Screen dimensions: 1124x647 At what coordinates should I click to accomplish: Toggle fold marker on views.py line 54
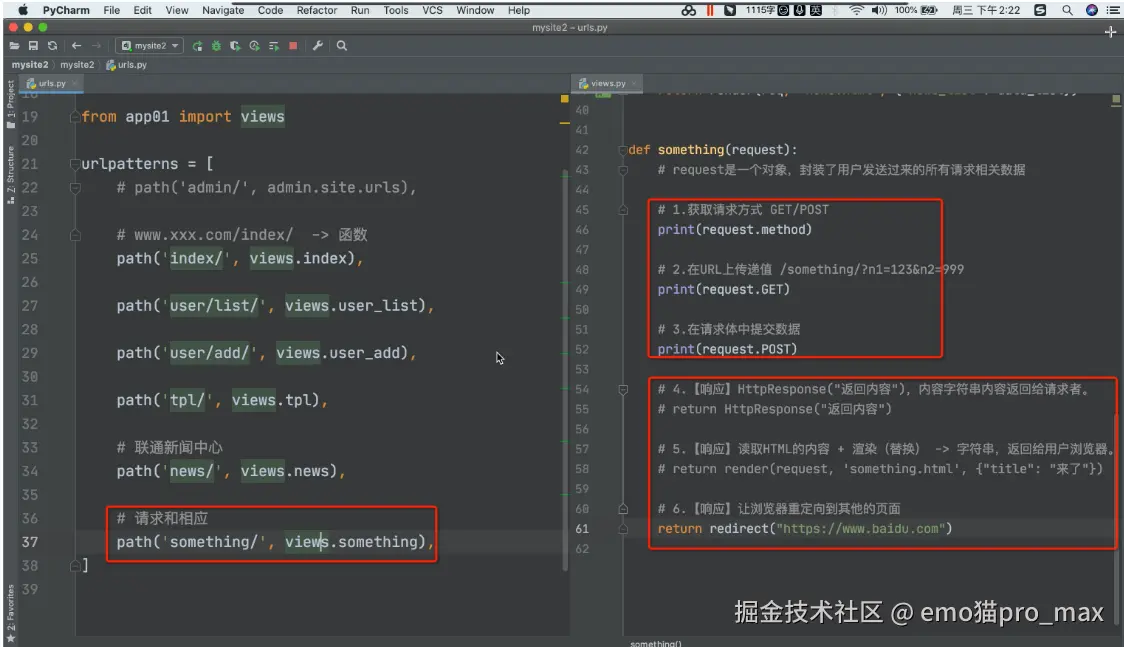coord(622,389)
